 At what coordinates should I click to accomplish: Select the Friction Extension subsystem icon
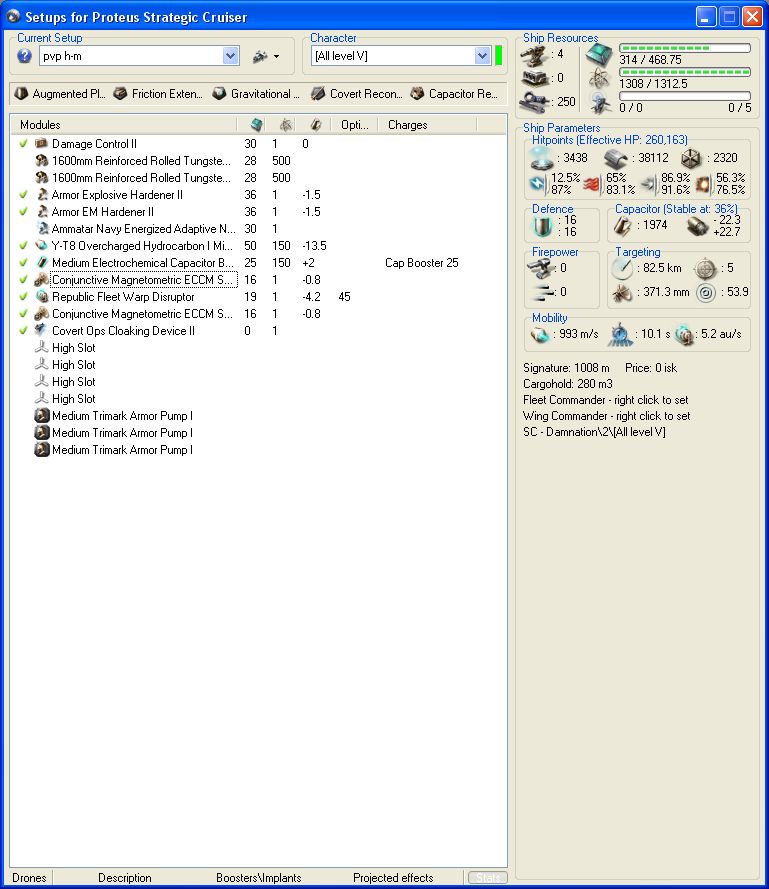coord(120,94)
